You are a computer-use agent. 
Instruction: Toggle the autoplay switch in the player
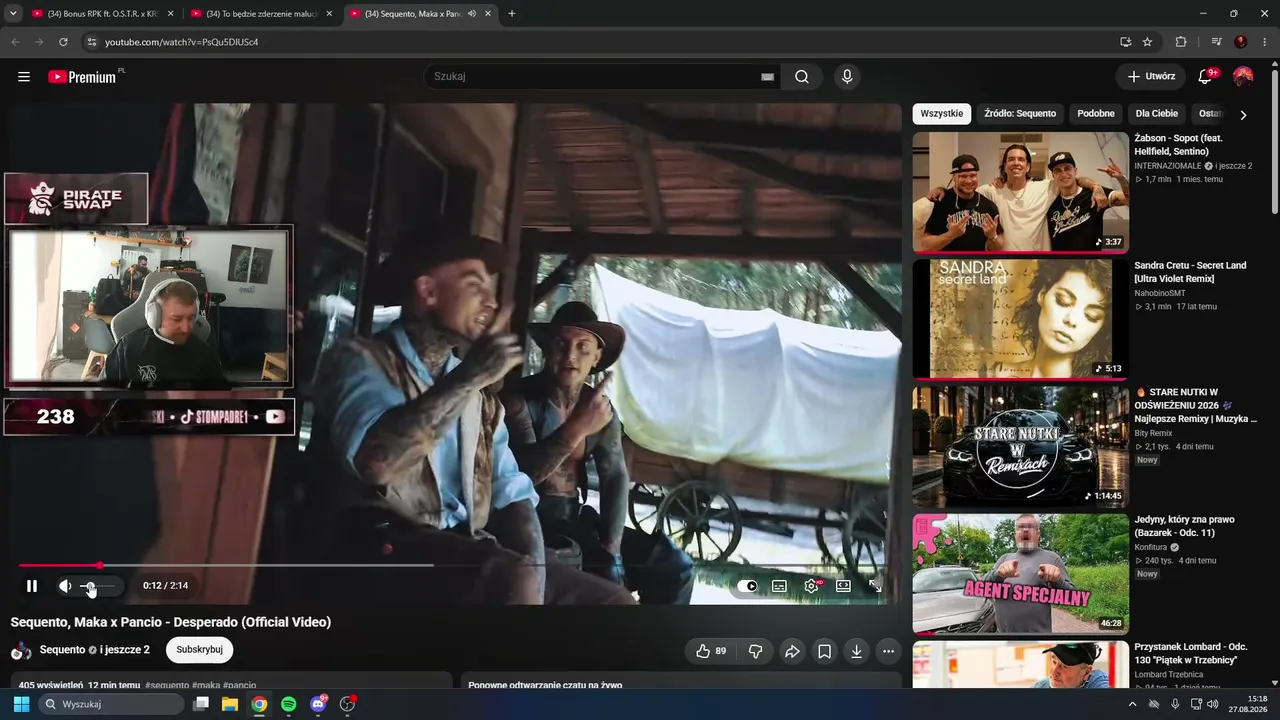(x=747, y=586)
